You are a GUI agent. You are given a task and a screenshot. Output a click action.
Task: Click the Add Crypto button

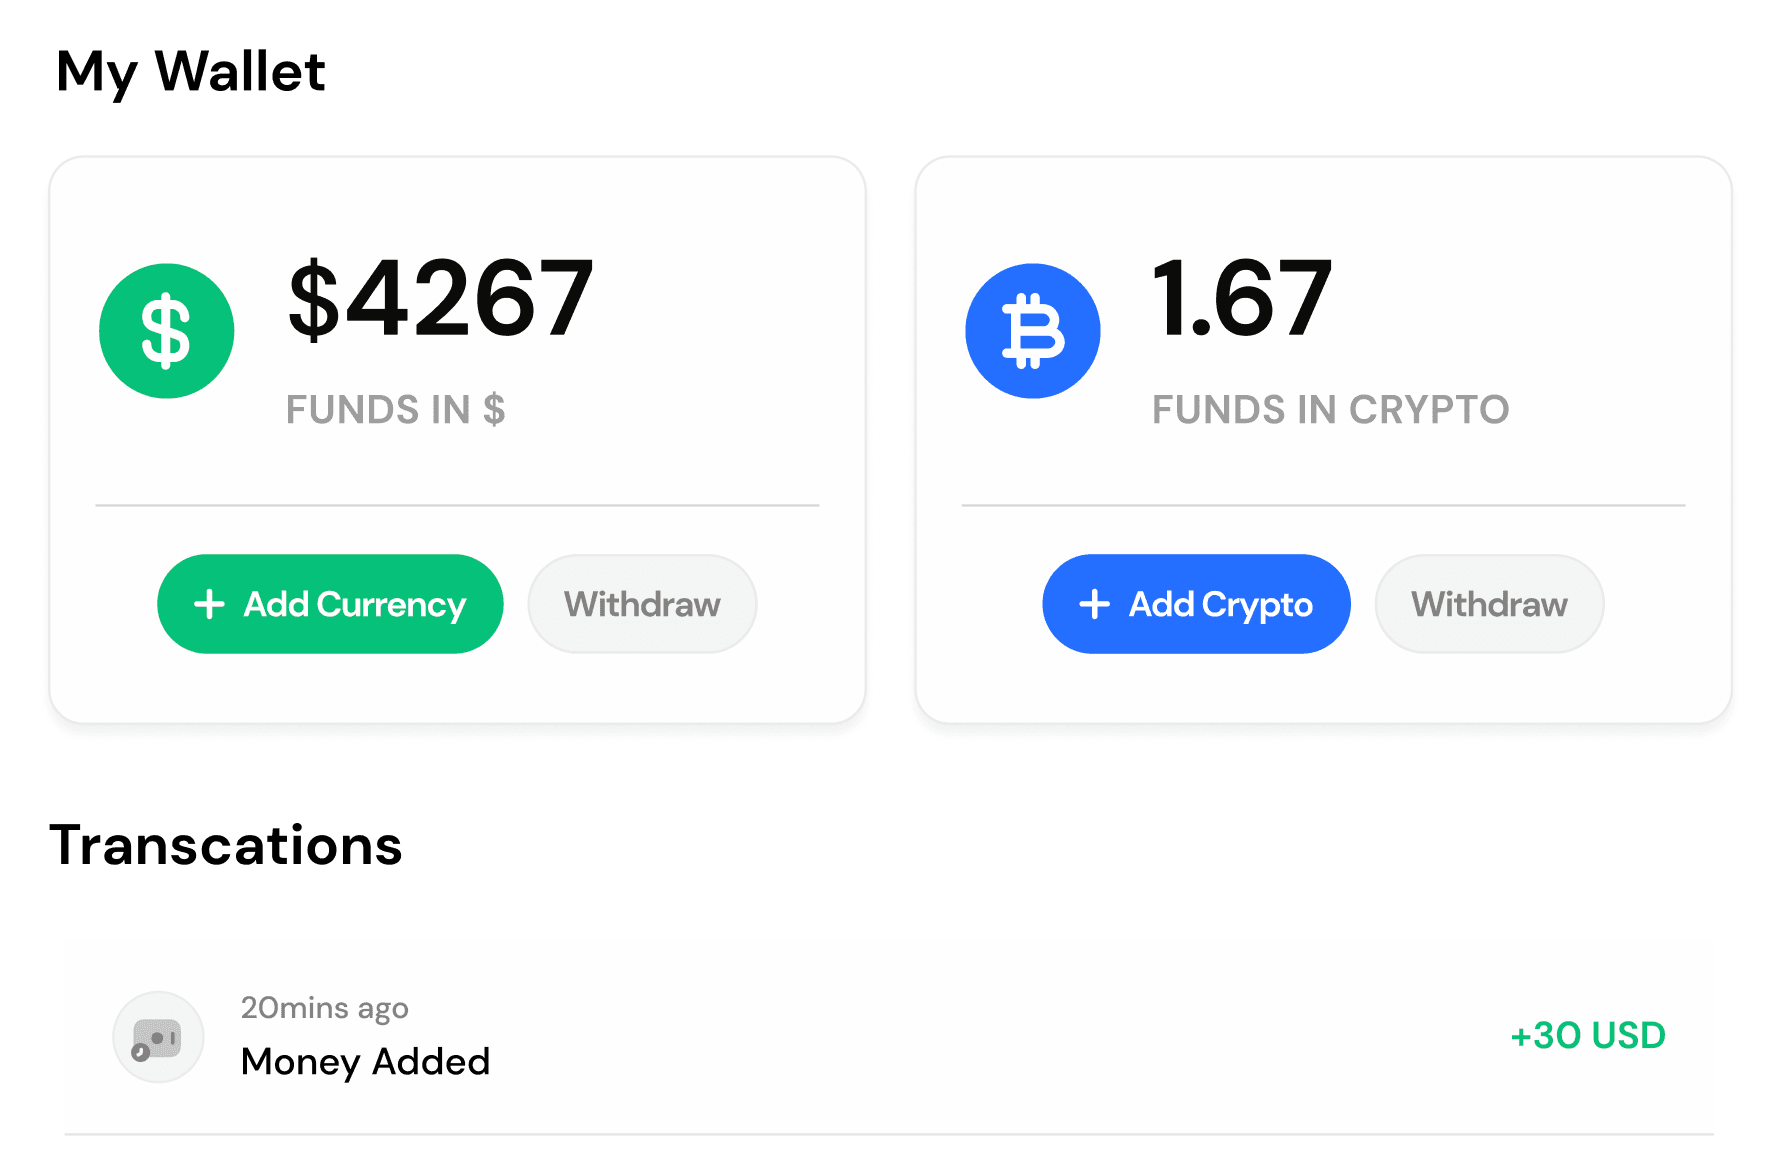1196,604
